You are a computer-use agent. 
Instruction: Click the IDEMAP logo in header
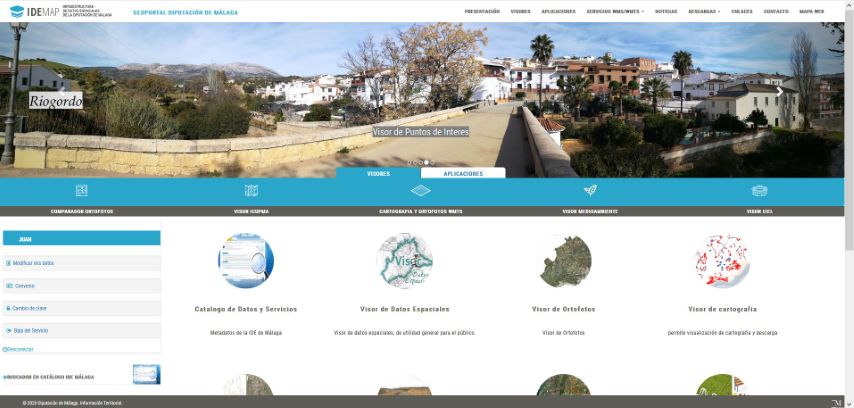32,12
